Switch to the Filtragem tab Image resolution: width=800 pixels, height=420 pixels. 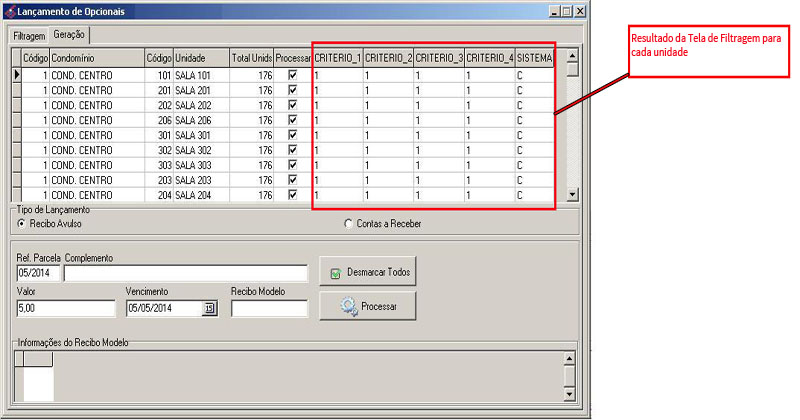click(30, 33)
